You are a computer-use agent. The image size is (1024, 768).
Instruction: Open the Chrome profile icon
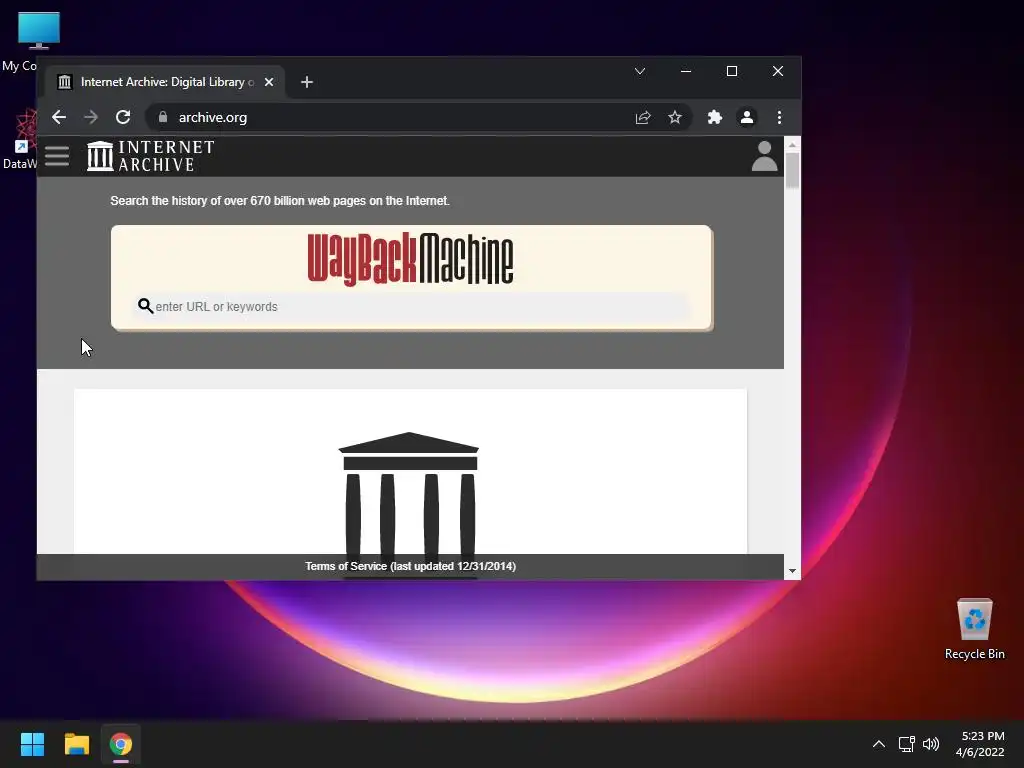pyautogui.click(x=746, y=118)
